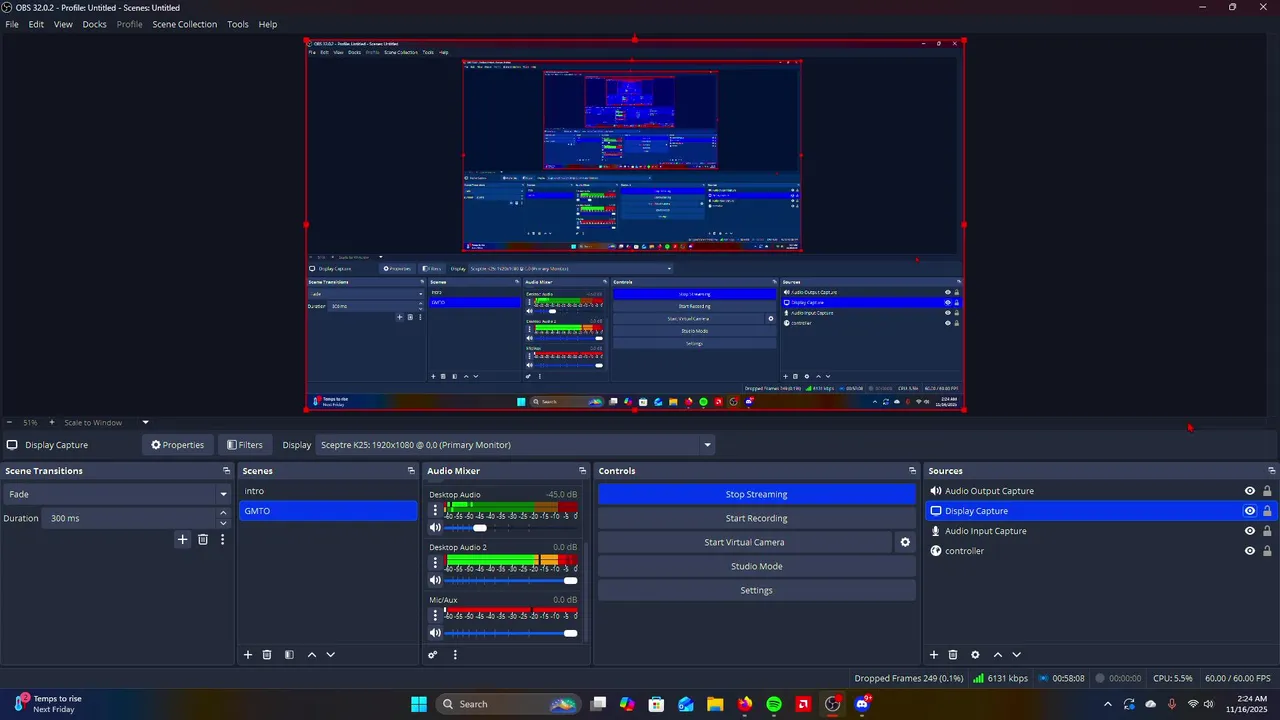1280x720 pixels.
Task: Open the Tools menu
Action: point(238,24)
